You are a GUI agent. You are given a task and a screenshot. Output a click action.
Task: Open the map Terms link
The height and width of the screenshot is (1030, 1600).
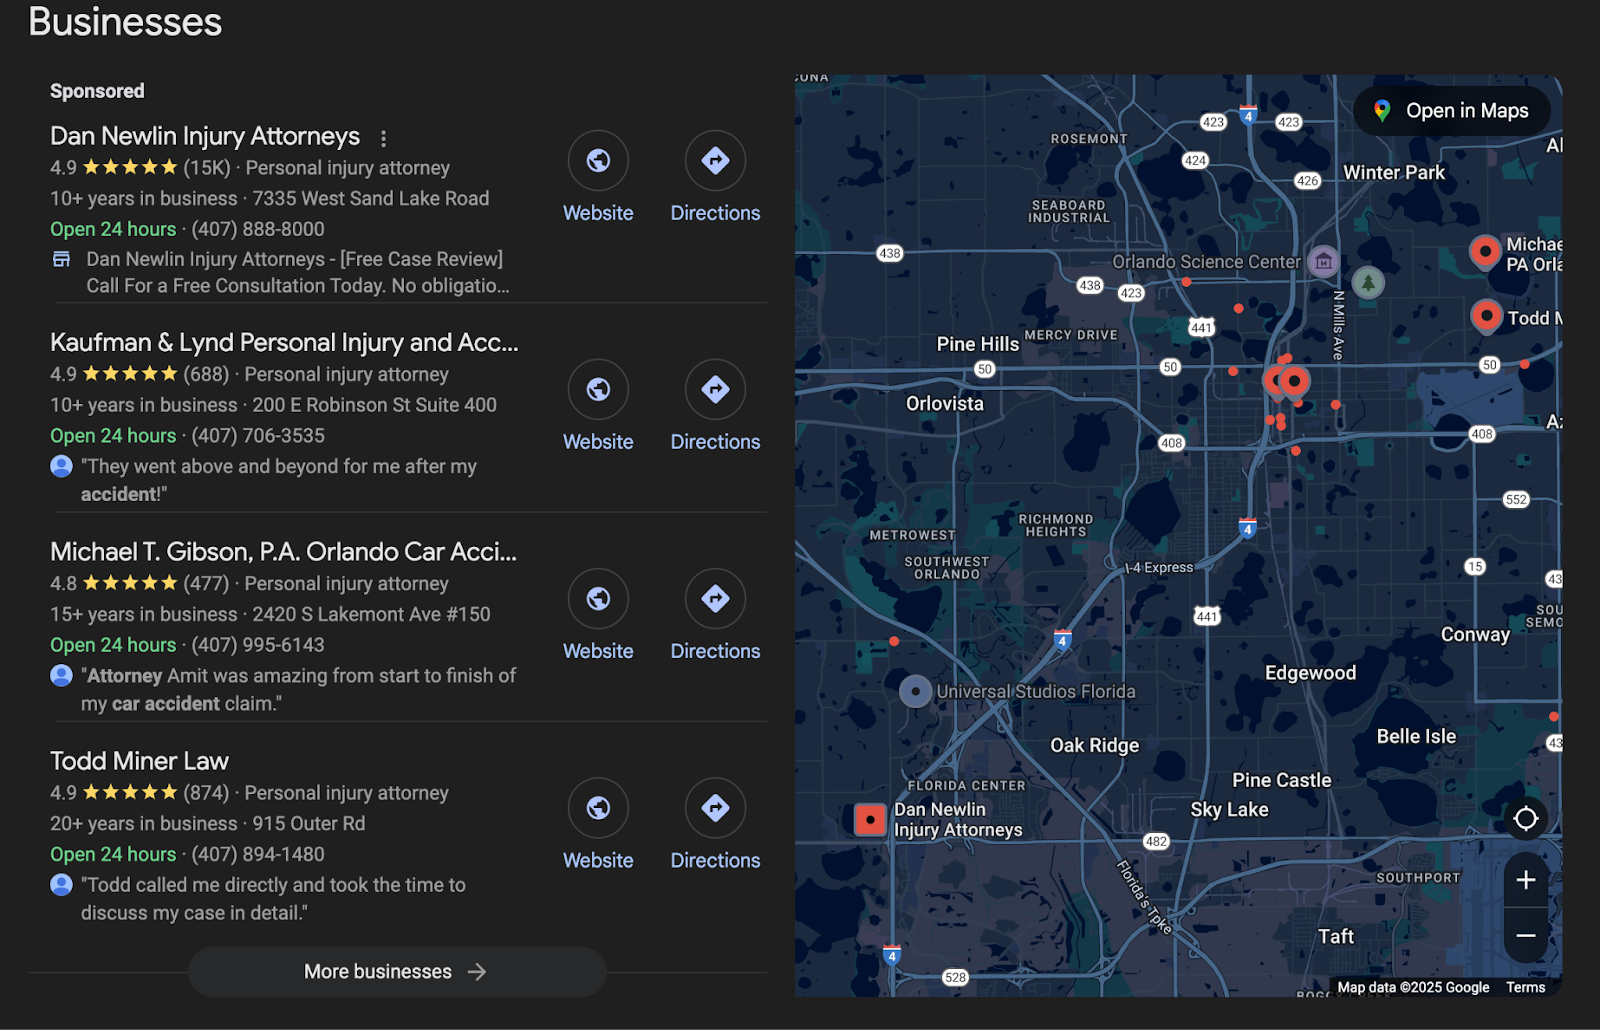click(1525, 987)
